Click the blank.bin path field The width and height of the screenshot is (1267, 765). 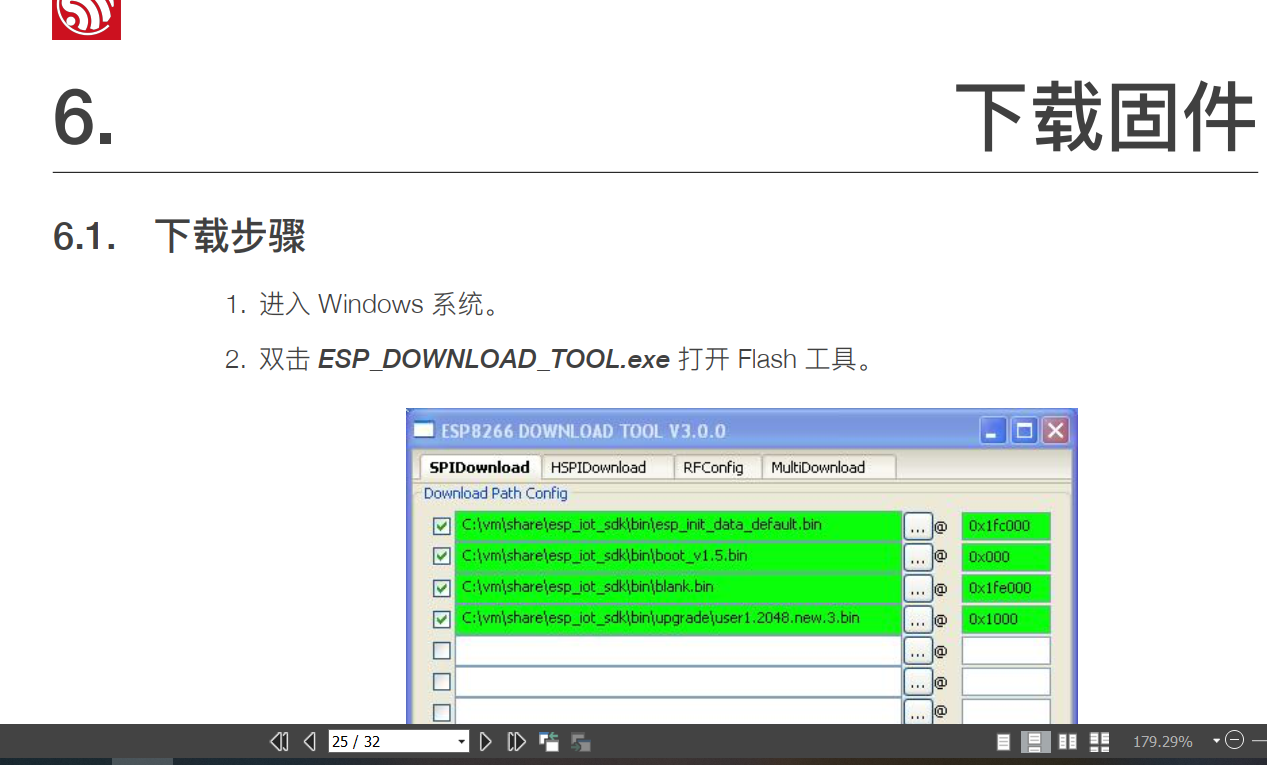pos(678,588)
